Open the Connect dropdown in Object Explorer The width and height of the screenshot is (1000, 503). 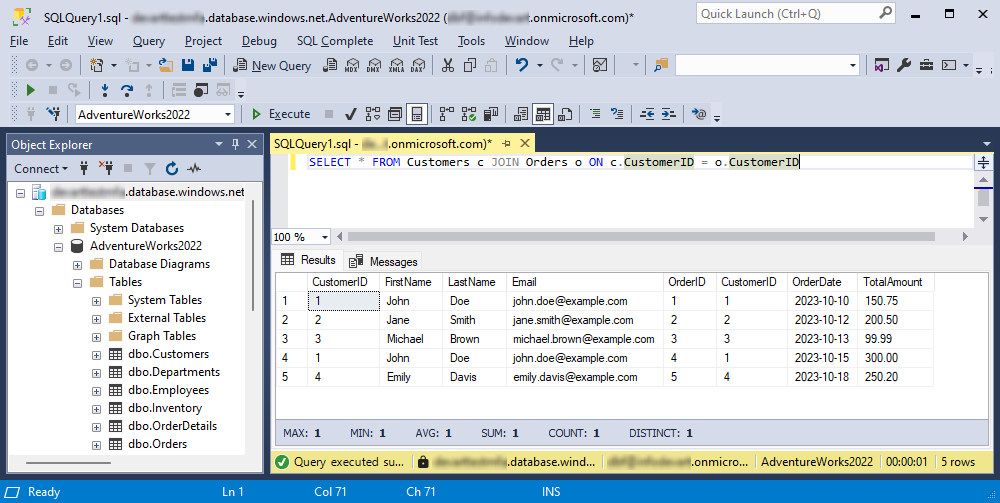[x=41, y=168]
